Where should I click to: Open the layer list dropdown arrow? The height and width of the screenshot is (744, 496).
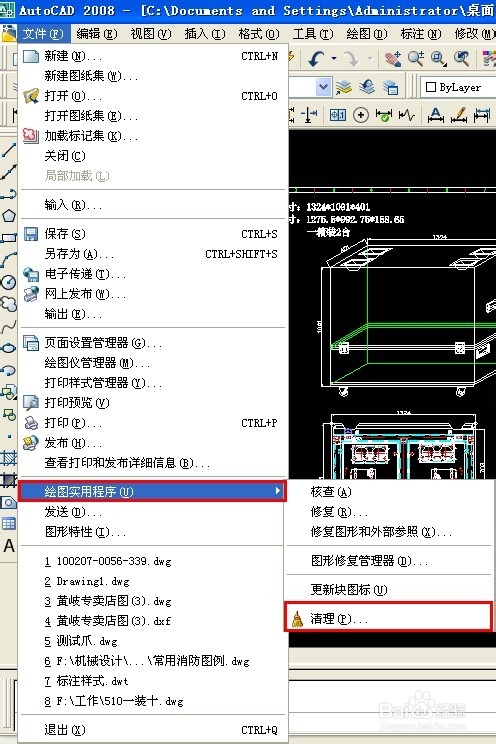[323, 87]
